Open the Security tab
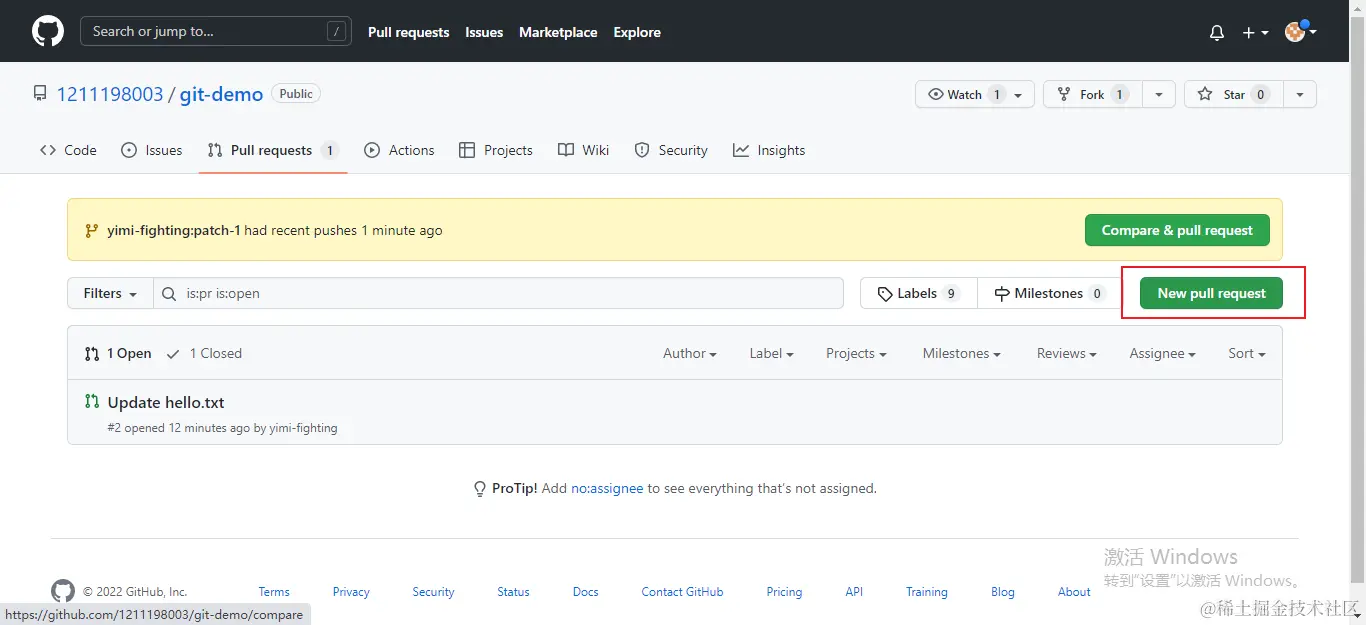The image size is (1366, 625). (x=671, y=150)
